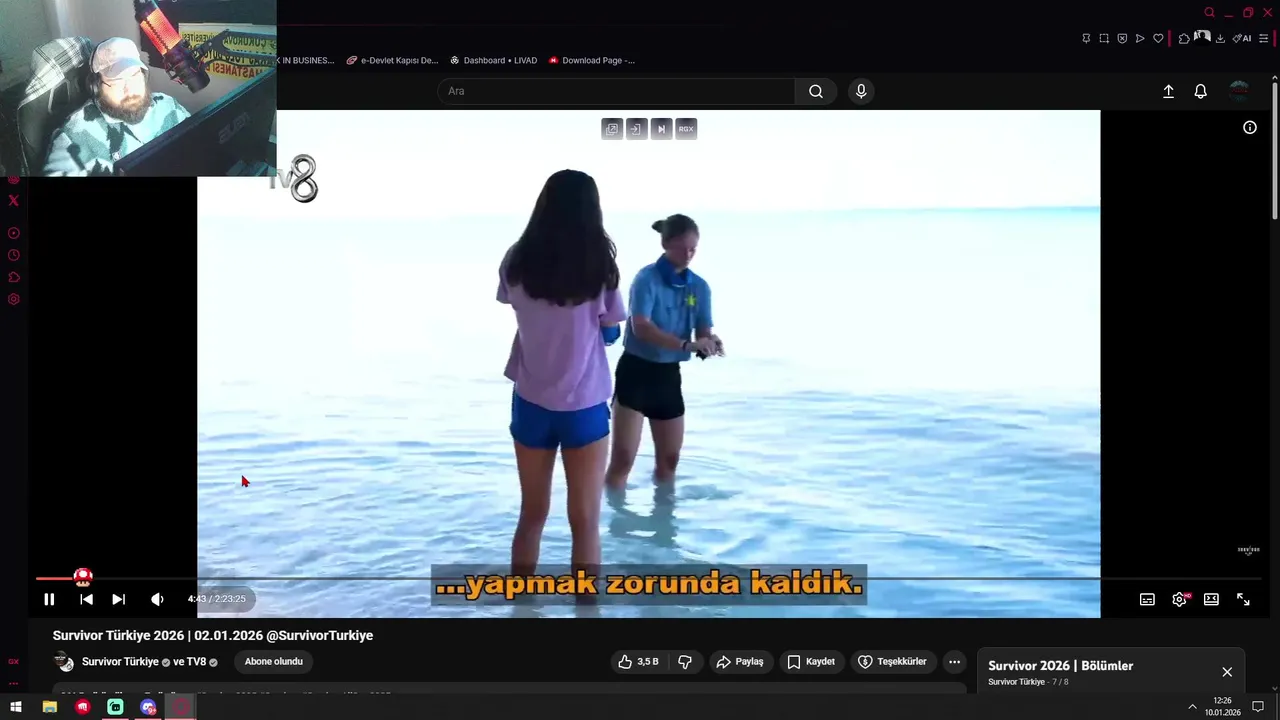Screen dimensions: 1280x720
Task: Save video with the Kaydet button
Action: 811,661
